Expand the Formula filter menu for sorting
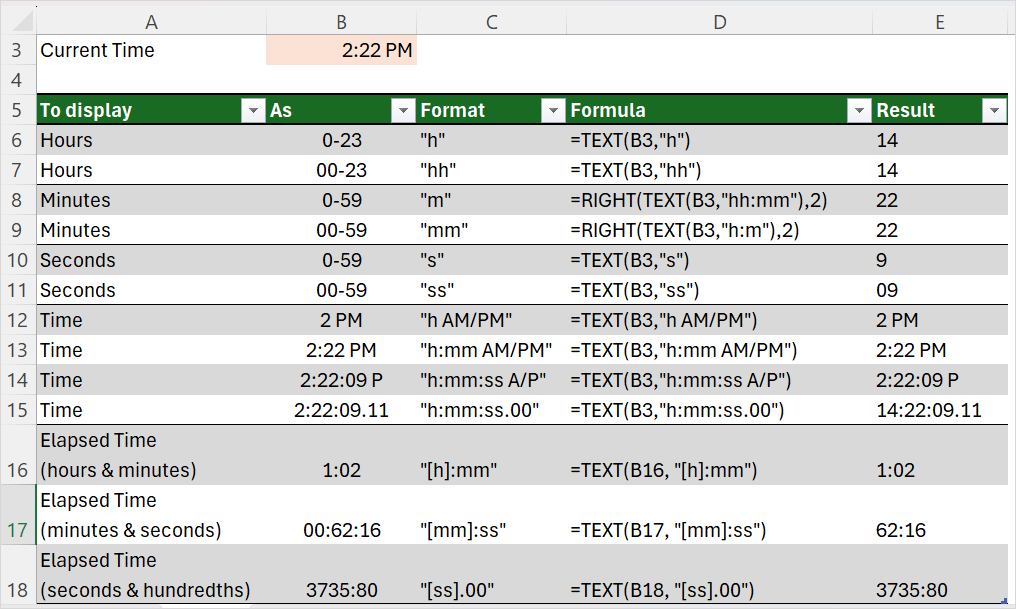Image resolution: width=1016 pixels, height=609 pixels. point(858,110)
